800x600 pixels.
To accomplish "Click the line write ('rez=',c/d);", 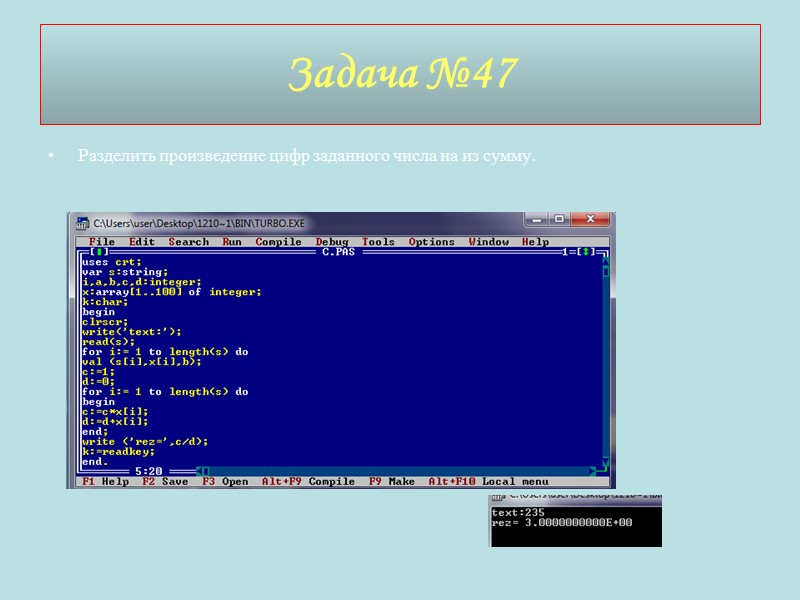I will (145, 442).
